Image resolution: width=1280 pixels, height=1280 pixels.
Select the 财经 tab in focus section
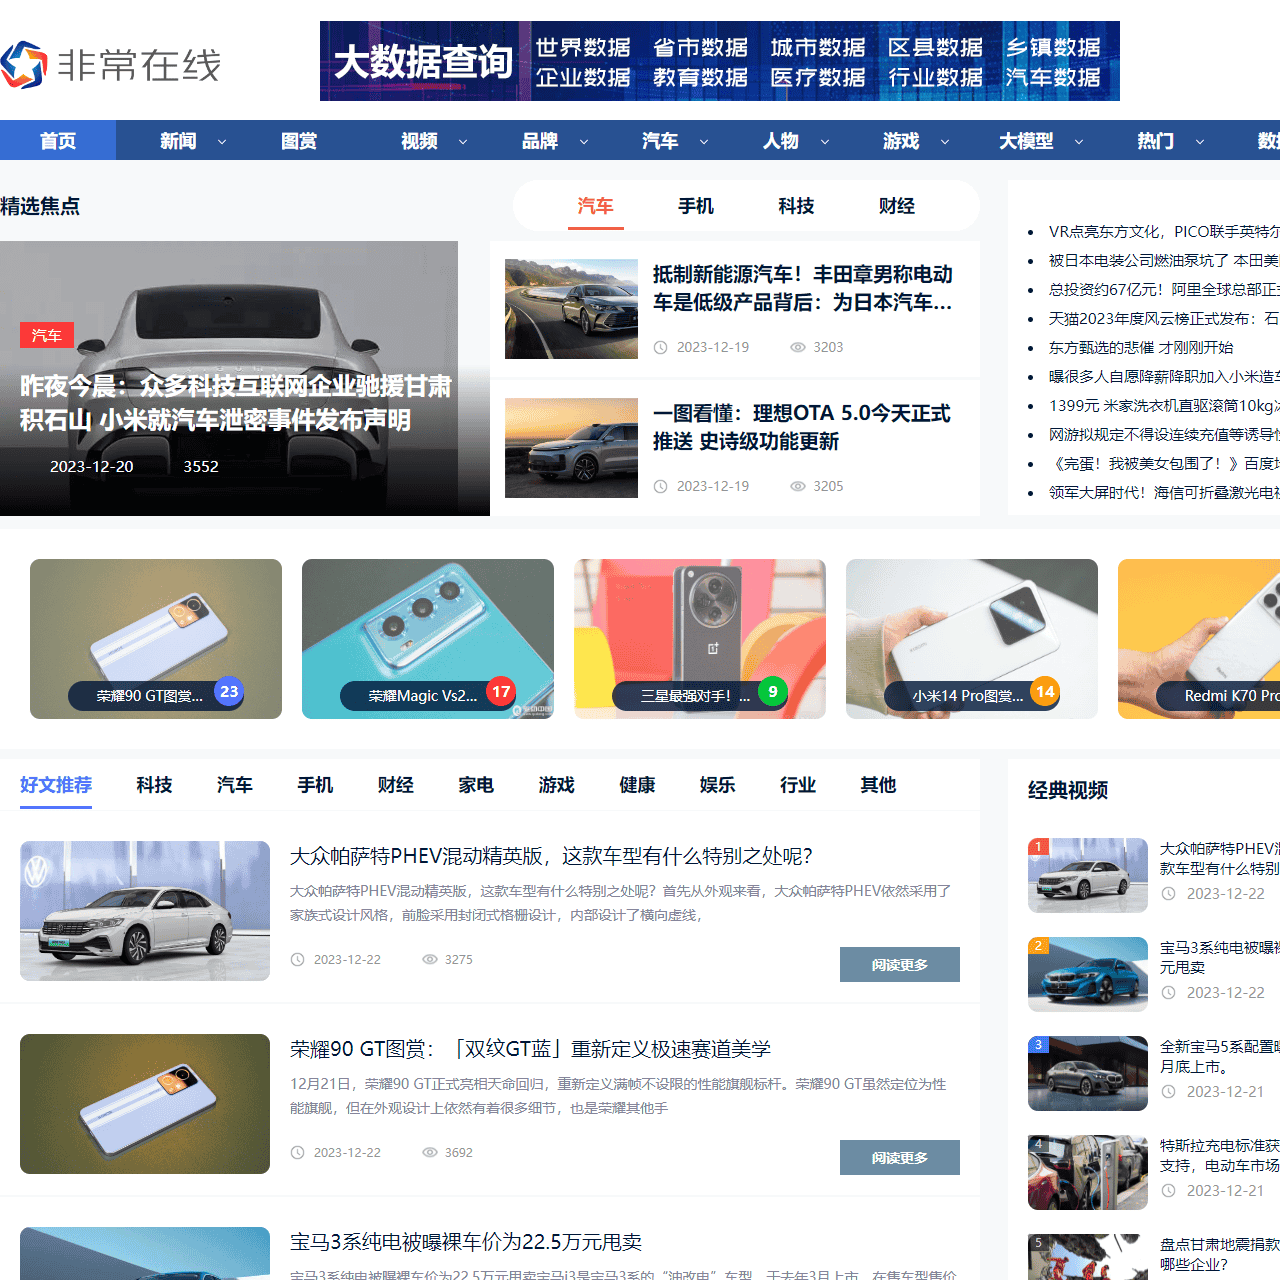[x=897, y=206]
